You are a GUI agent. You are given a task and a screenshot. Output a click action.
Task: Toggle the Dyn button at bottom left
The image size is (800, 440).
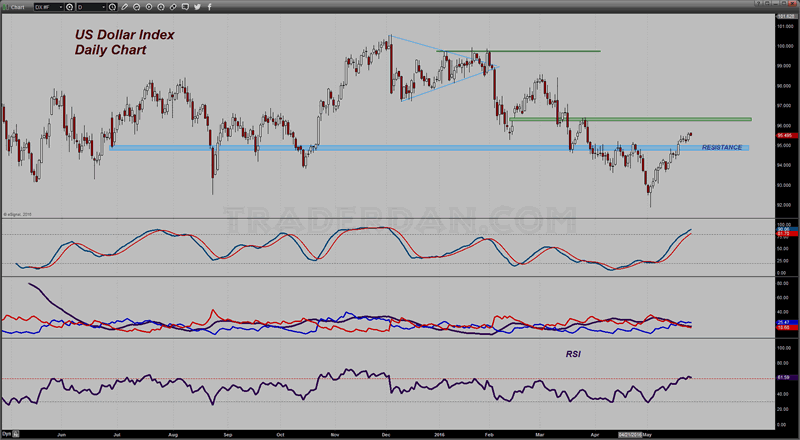(6, 435)
